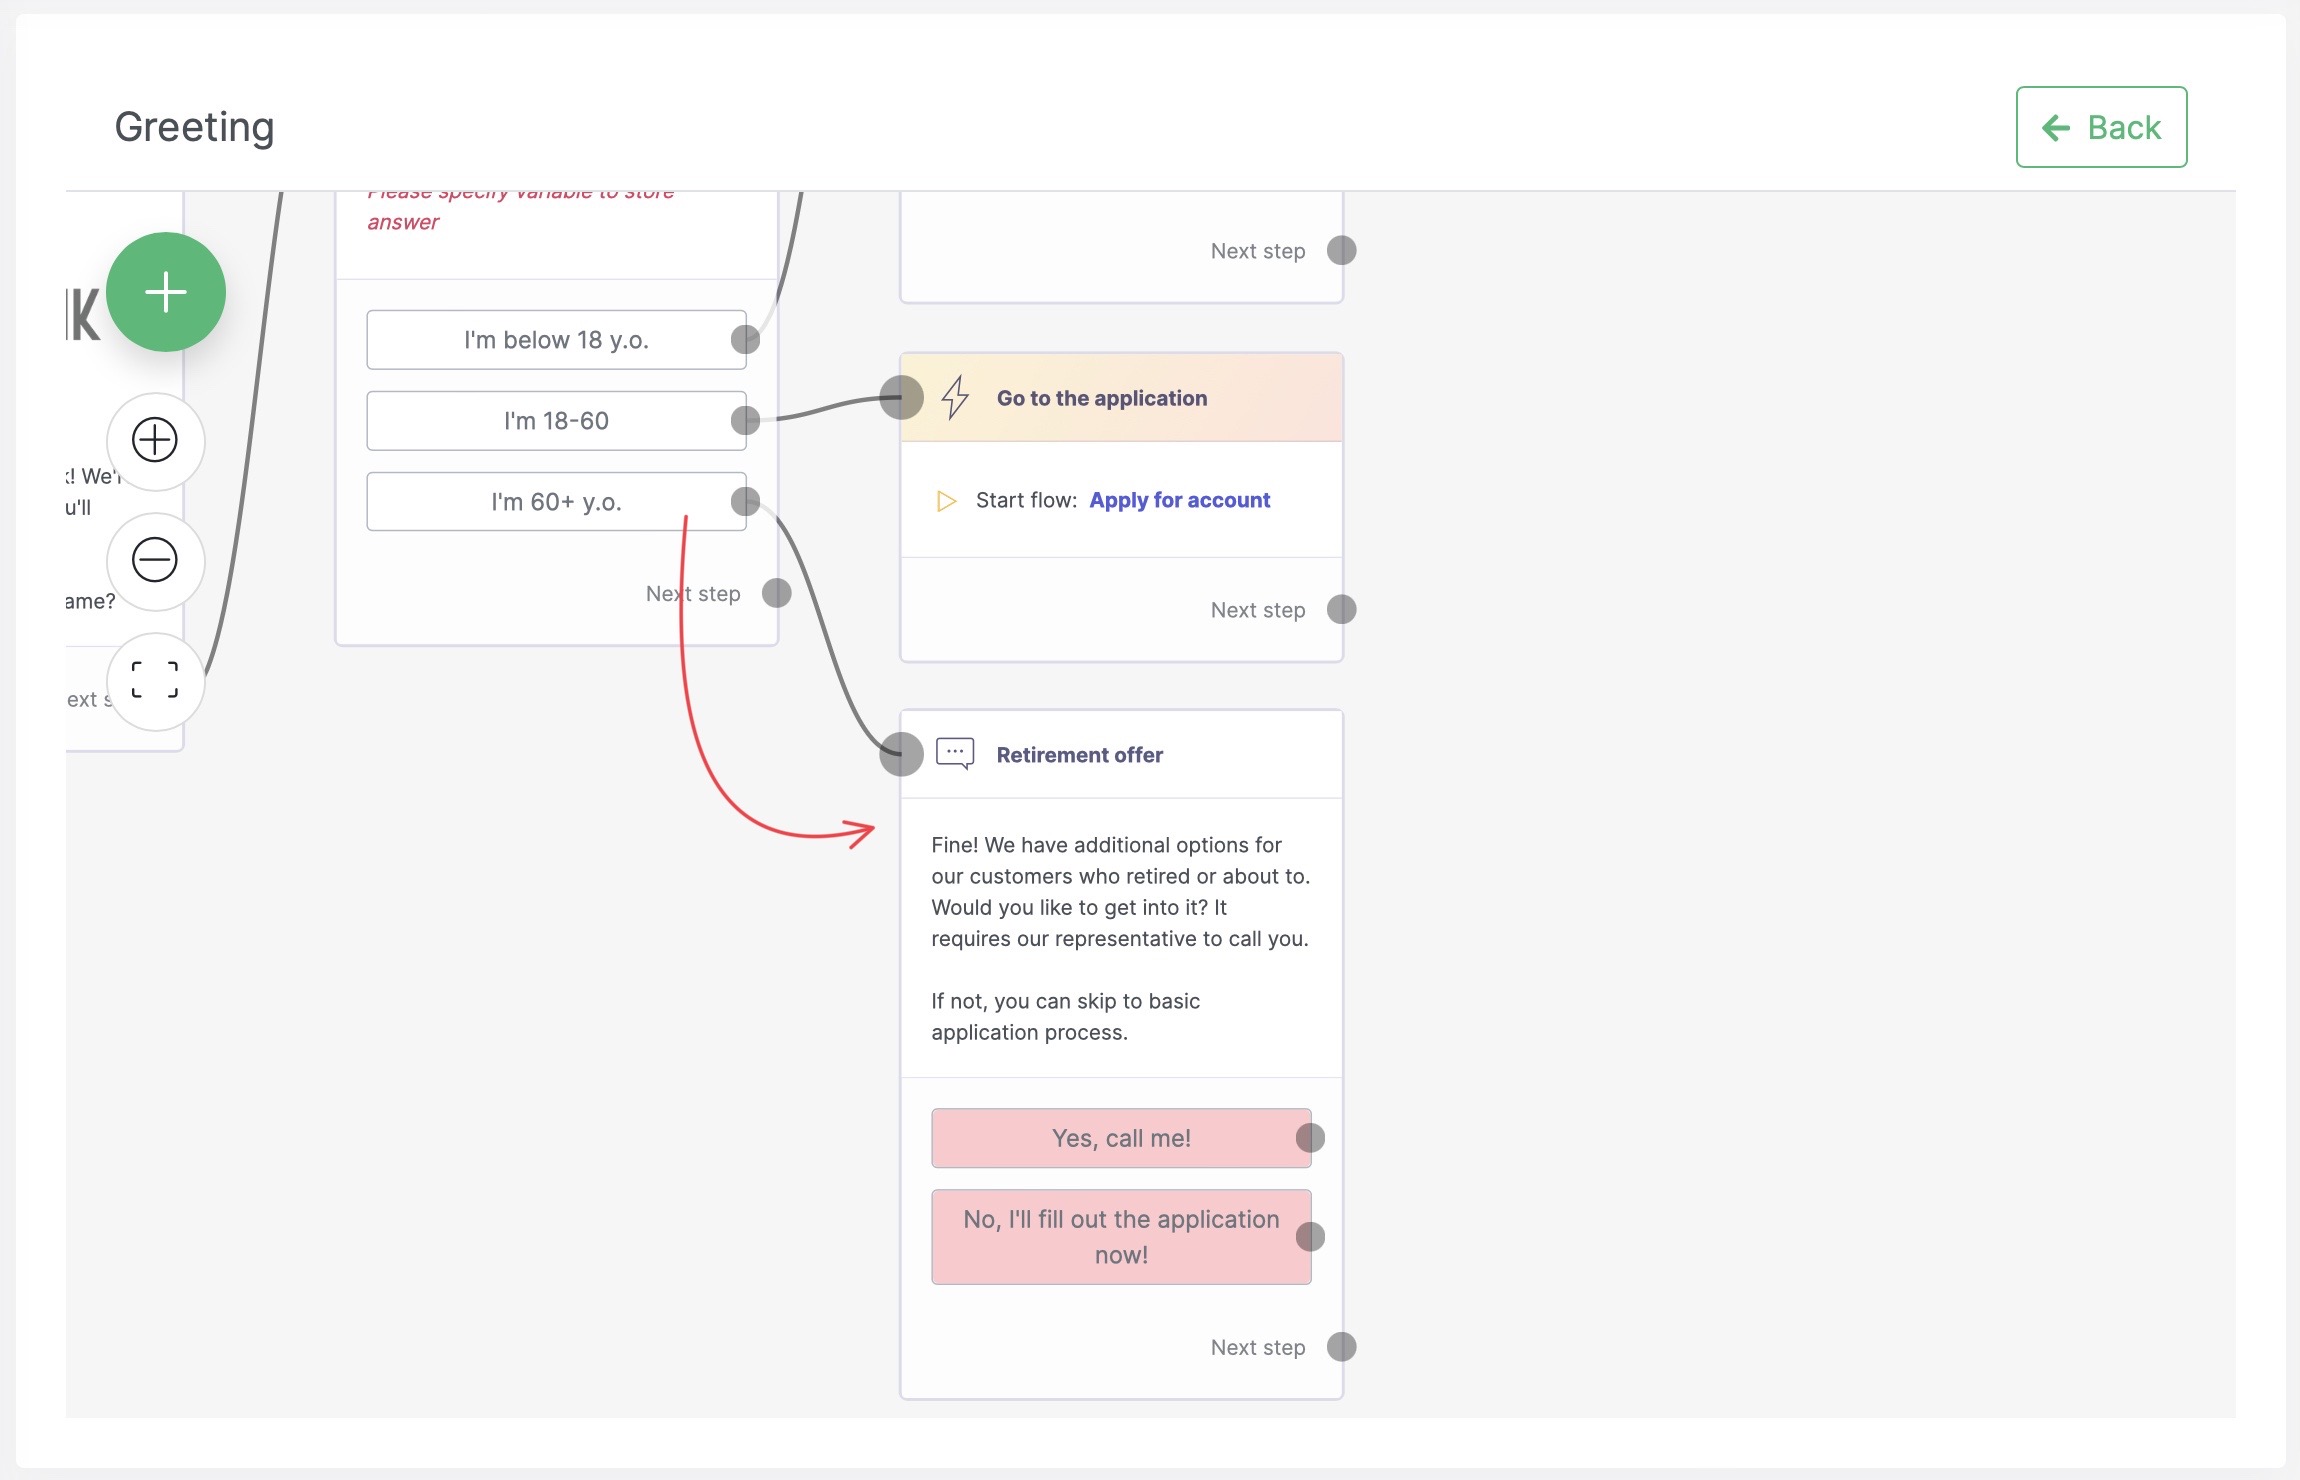Open the Apply for account flow link

tap(1179, 500)
